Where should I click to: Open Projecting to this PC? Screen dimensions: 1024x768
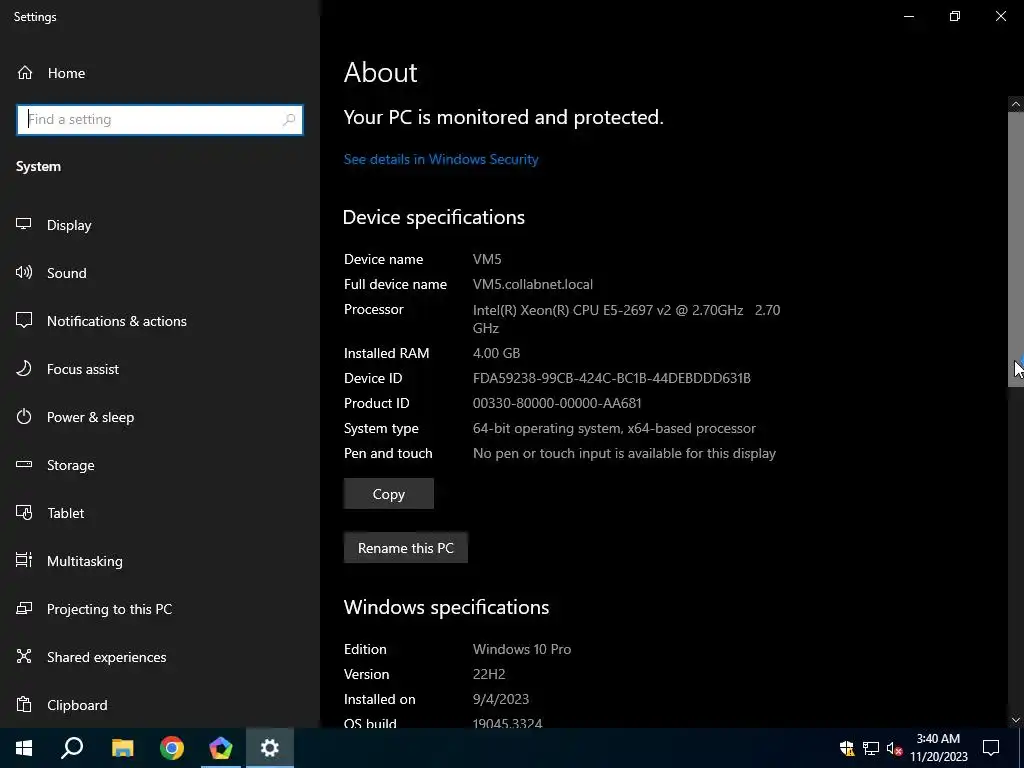click(160, 609)
